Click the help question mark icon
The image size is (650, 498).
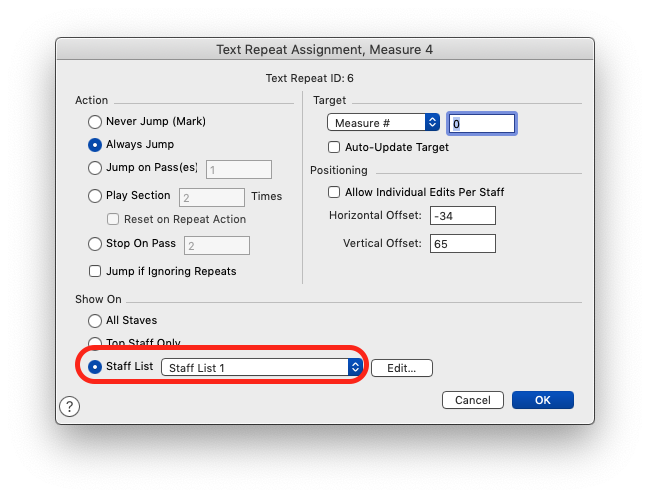pyautogui.click(x=69, y=406)
